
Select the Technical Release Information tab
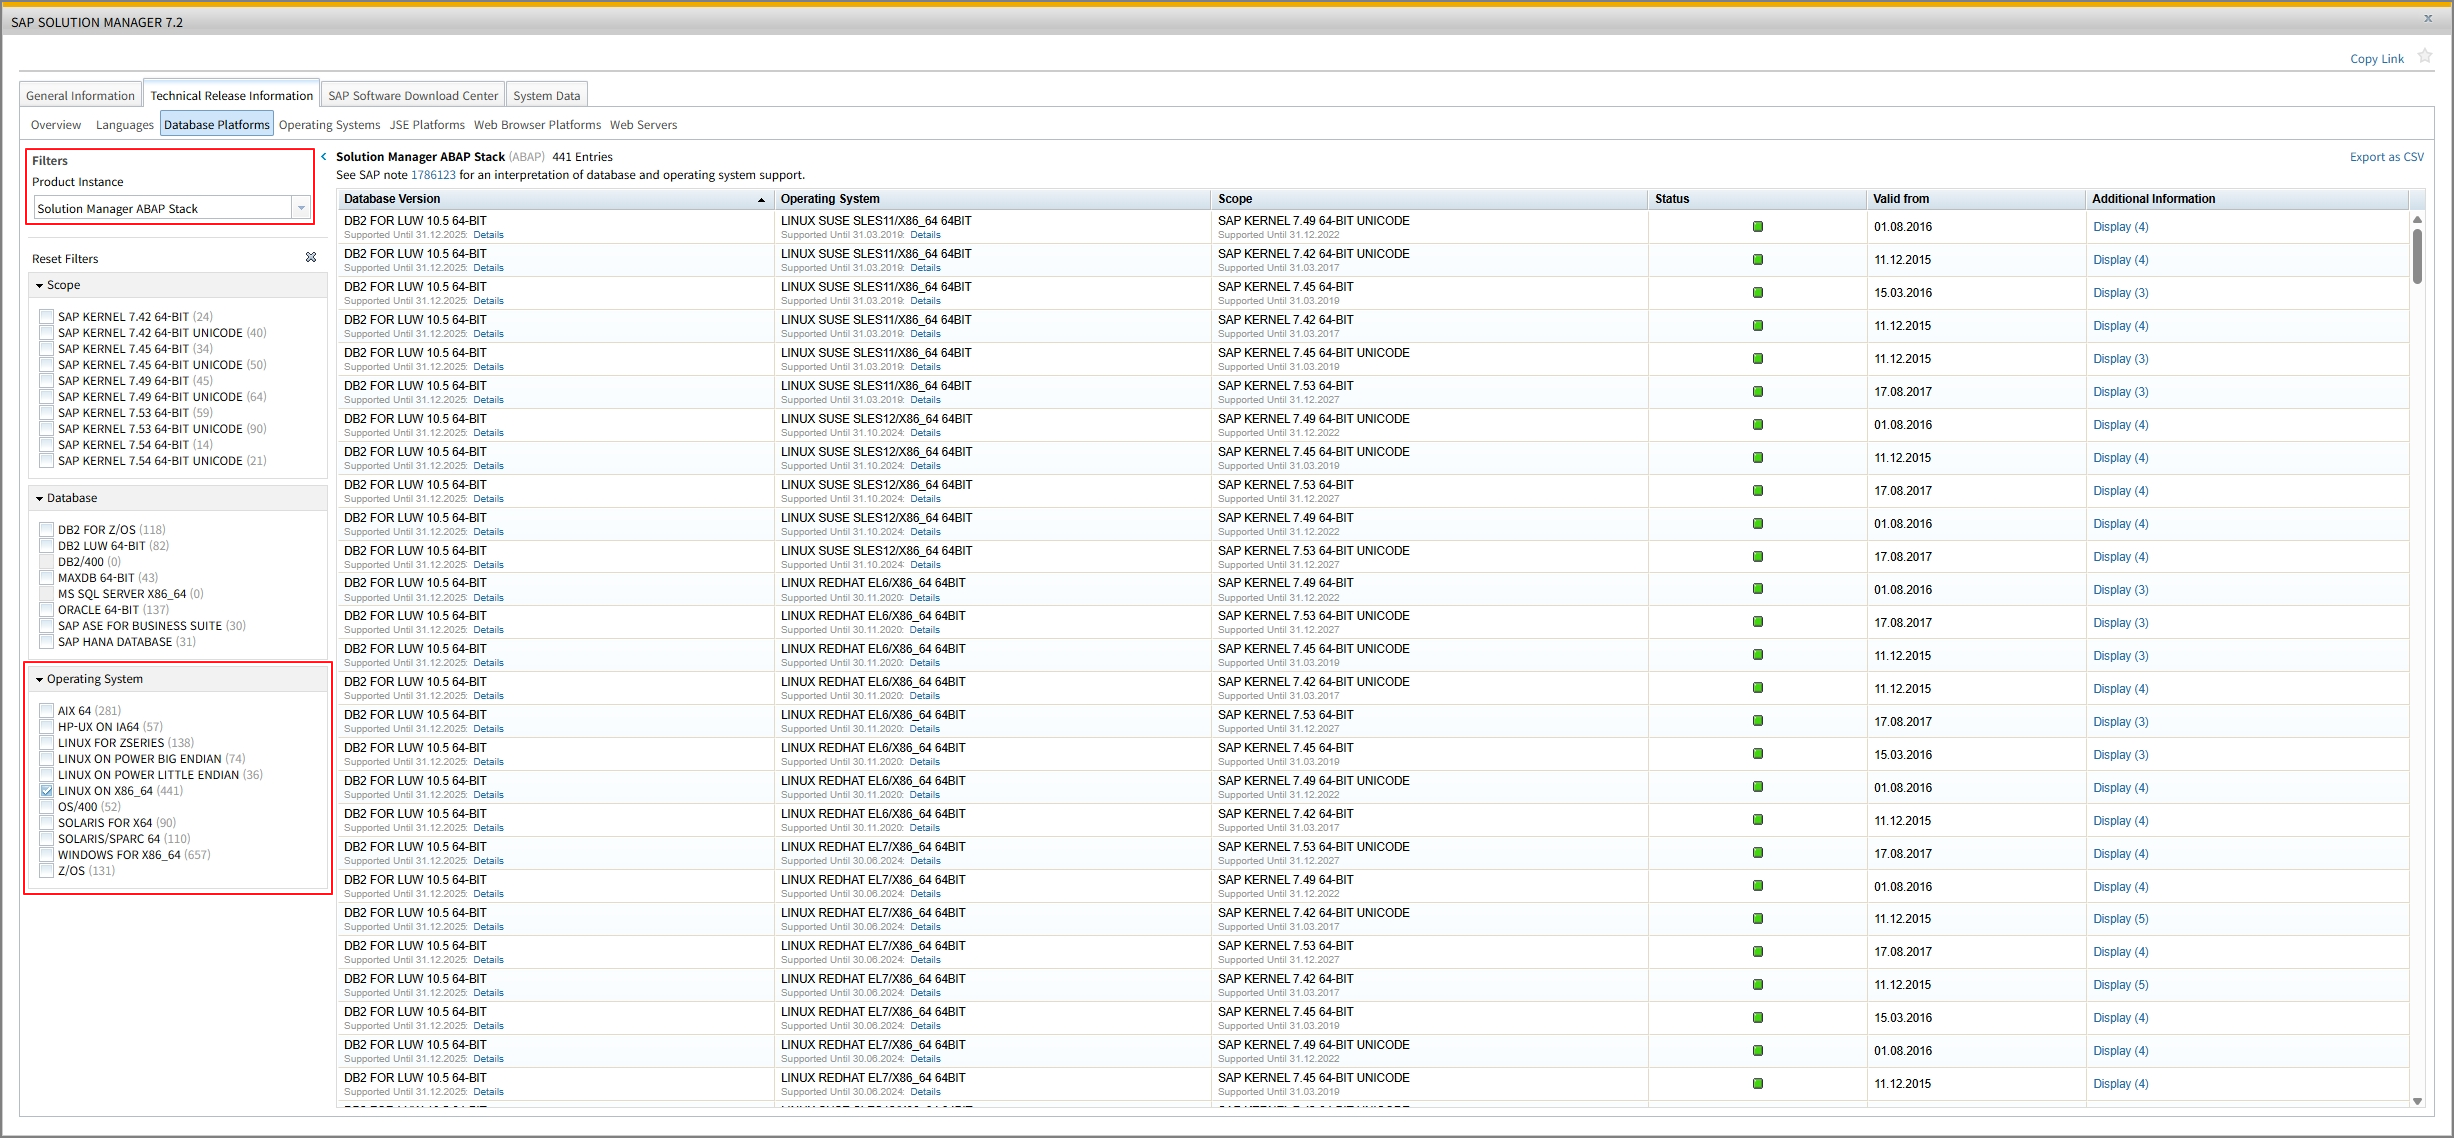[x=231, y=95]
